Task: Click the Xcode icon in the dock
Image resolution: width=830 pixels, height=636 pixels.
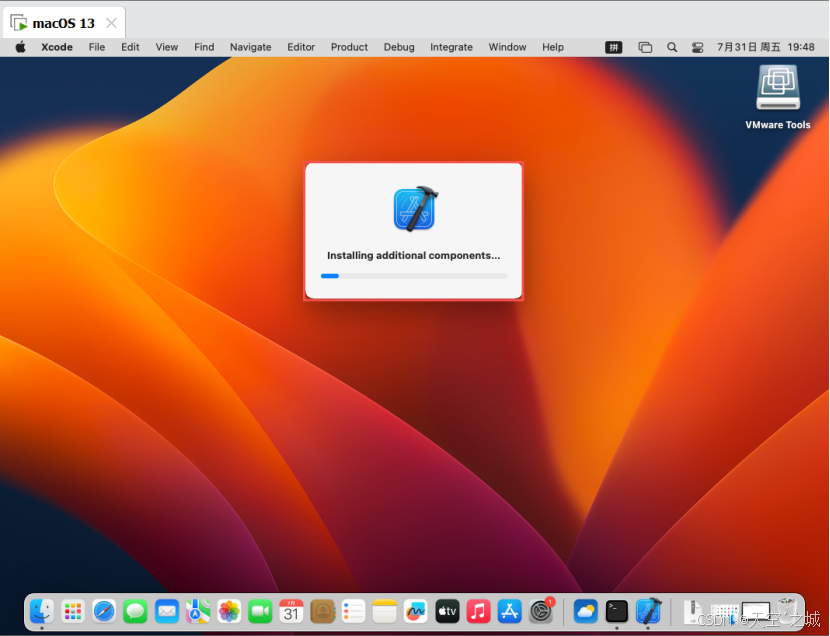Action: coord(648,611)
